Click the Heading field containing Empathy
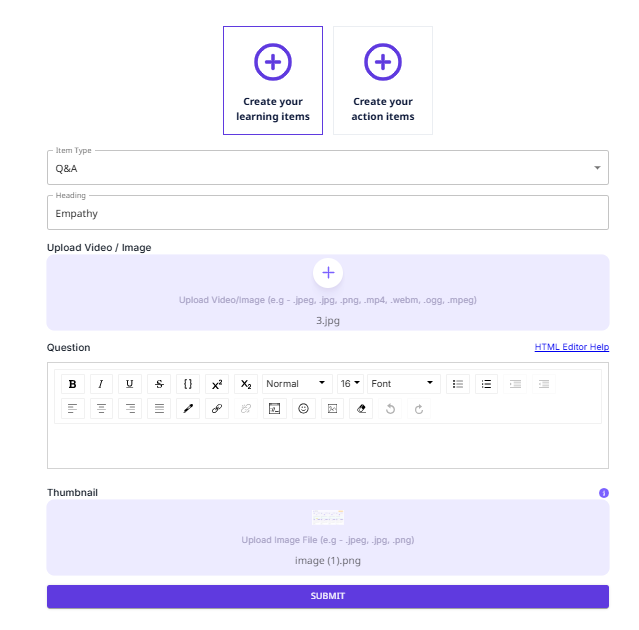The height and width of the screenshot is (630, 639). [327, 213]
